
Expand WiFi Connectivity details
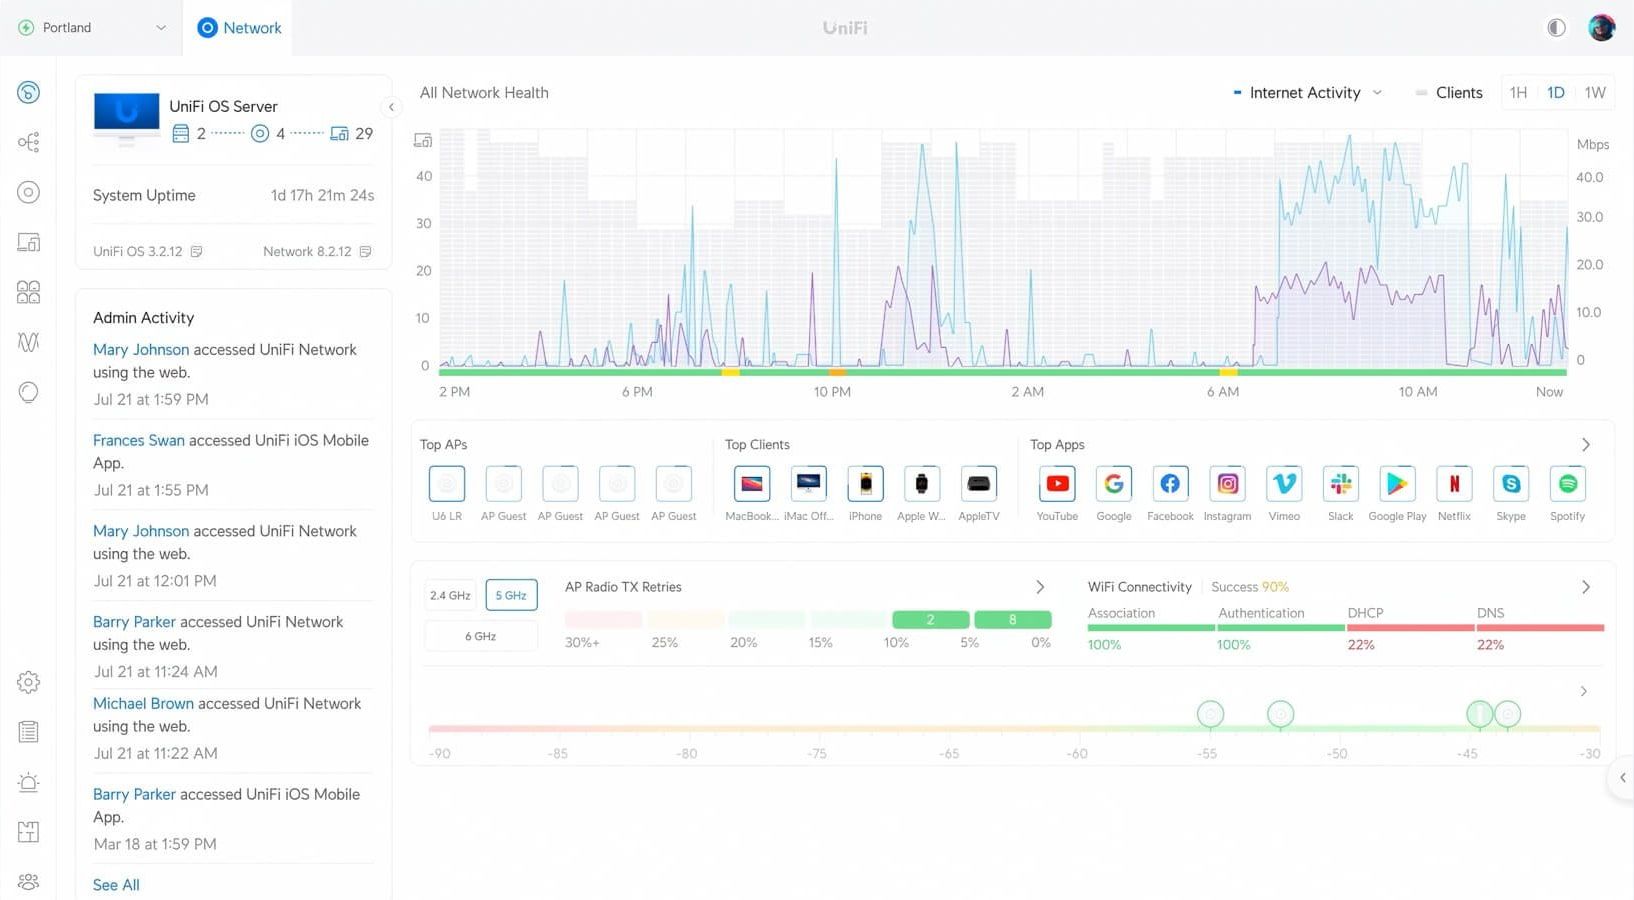click(x=1586, y=587)
